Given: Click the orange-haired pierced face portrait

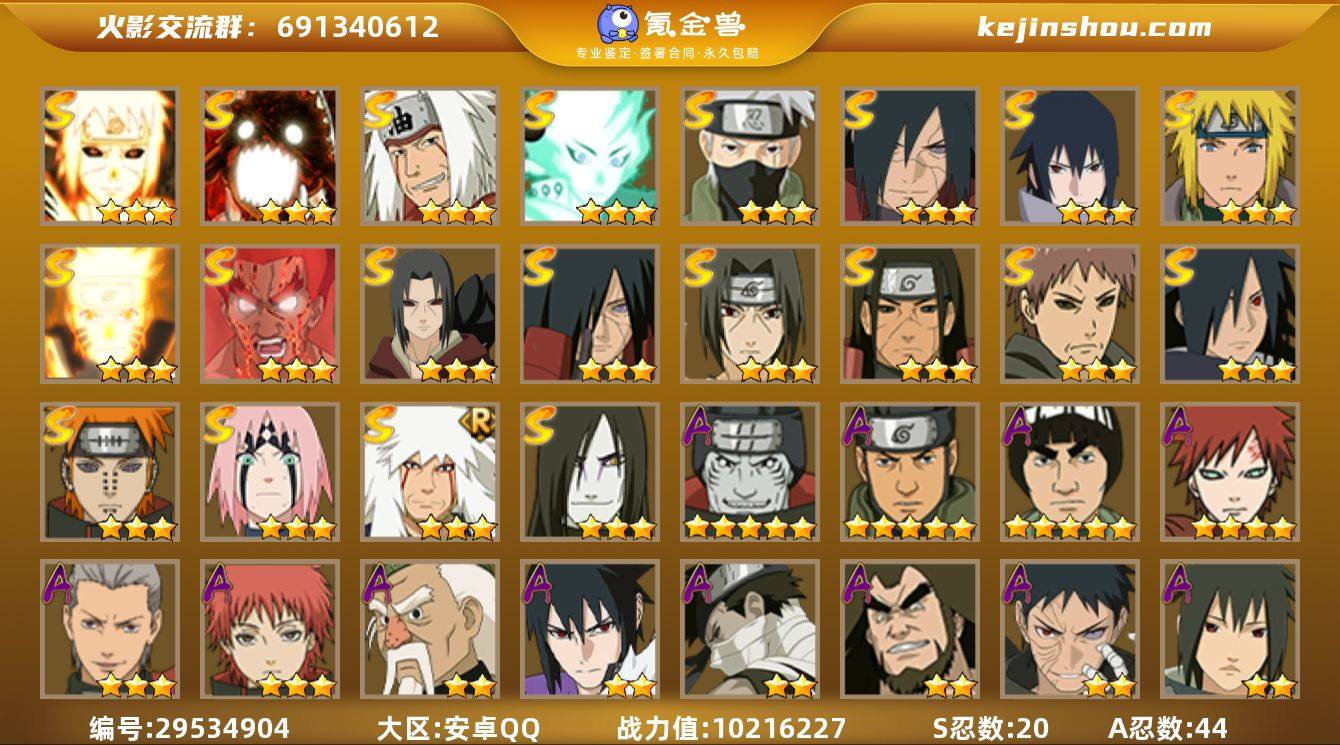Looking at the screenshot, I should 109,472.
